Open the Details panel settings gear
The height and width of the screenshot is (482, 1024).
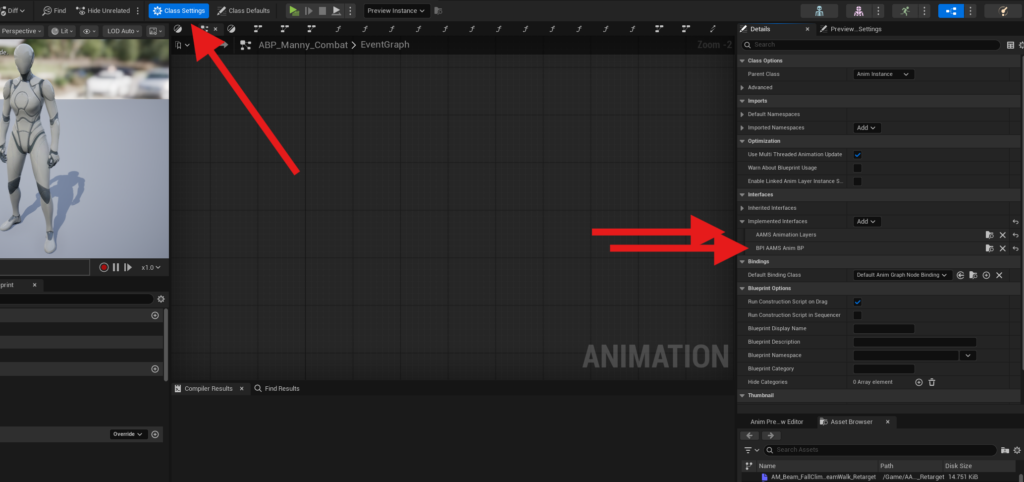(x=1011, y=45)
